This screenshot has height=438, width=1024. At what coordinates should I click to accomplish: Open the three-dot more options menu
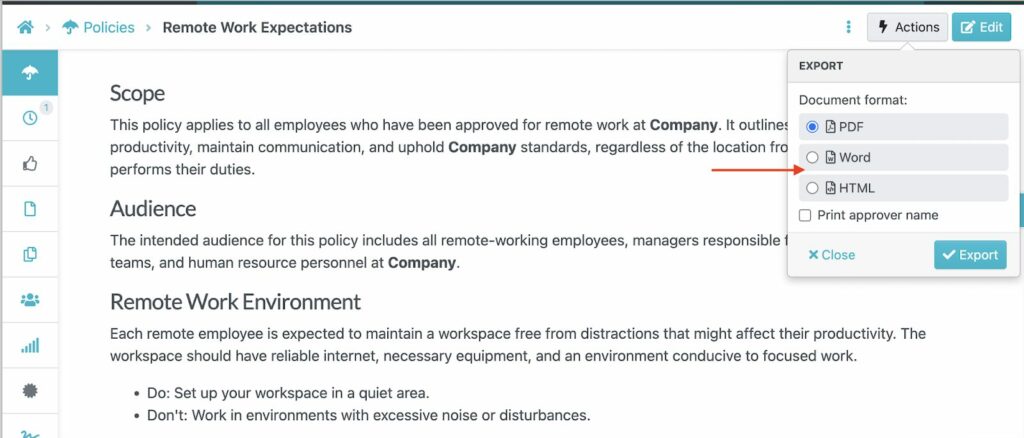(849, 27)
